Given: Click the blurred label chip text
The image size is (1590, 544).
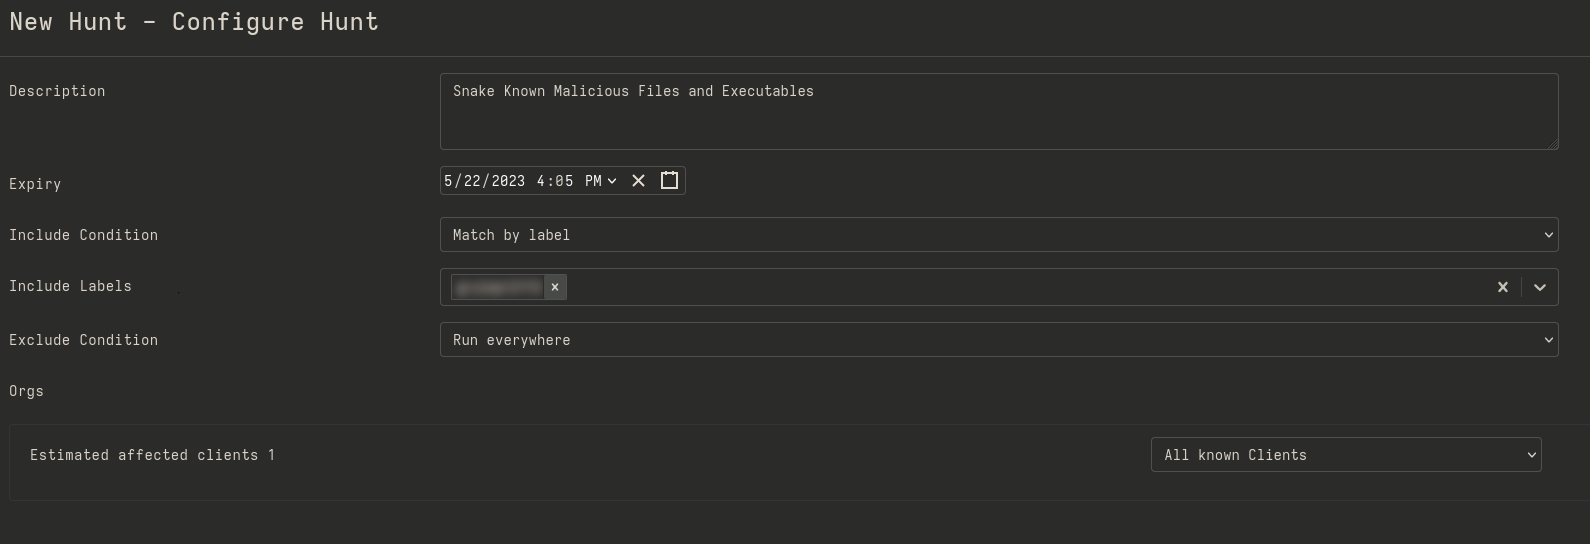Looking at the screenshot, I should click(497, 287).
